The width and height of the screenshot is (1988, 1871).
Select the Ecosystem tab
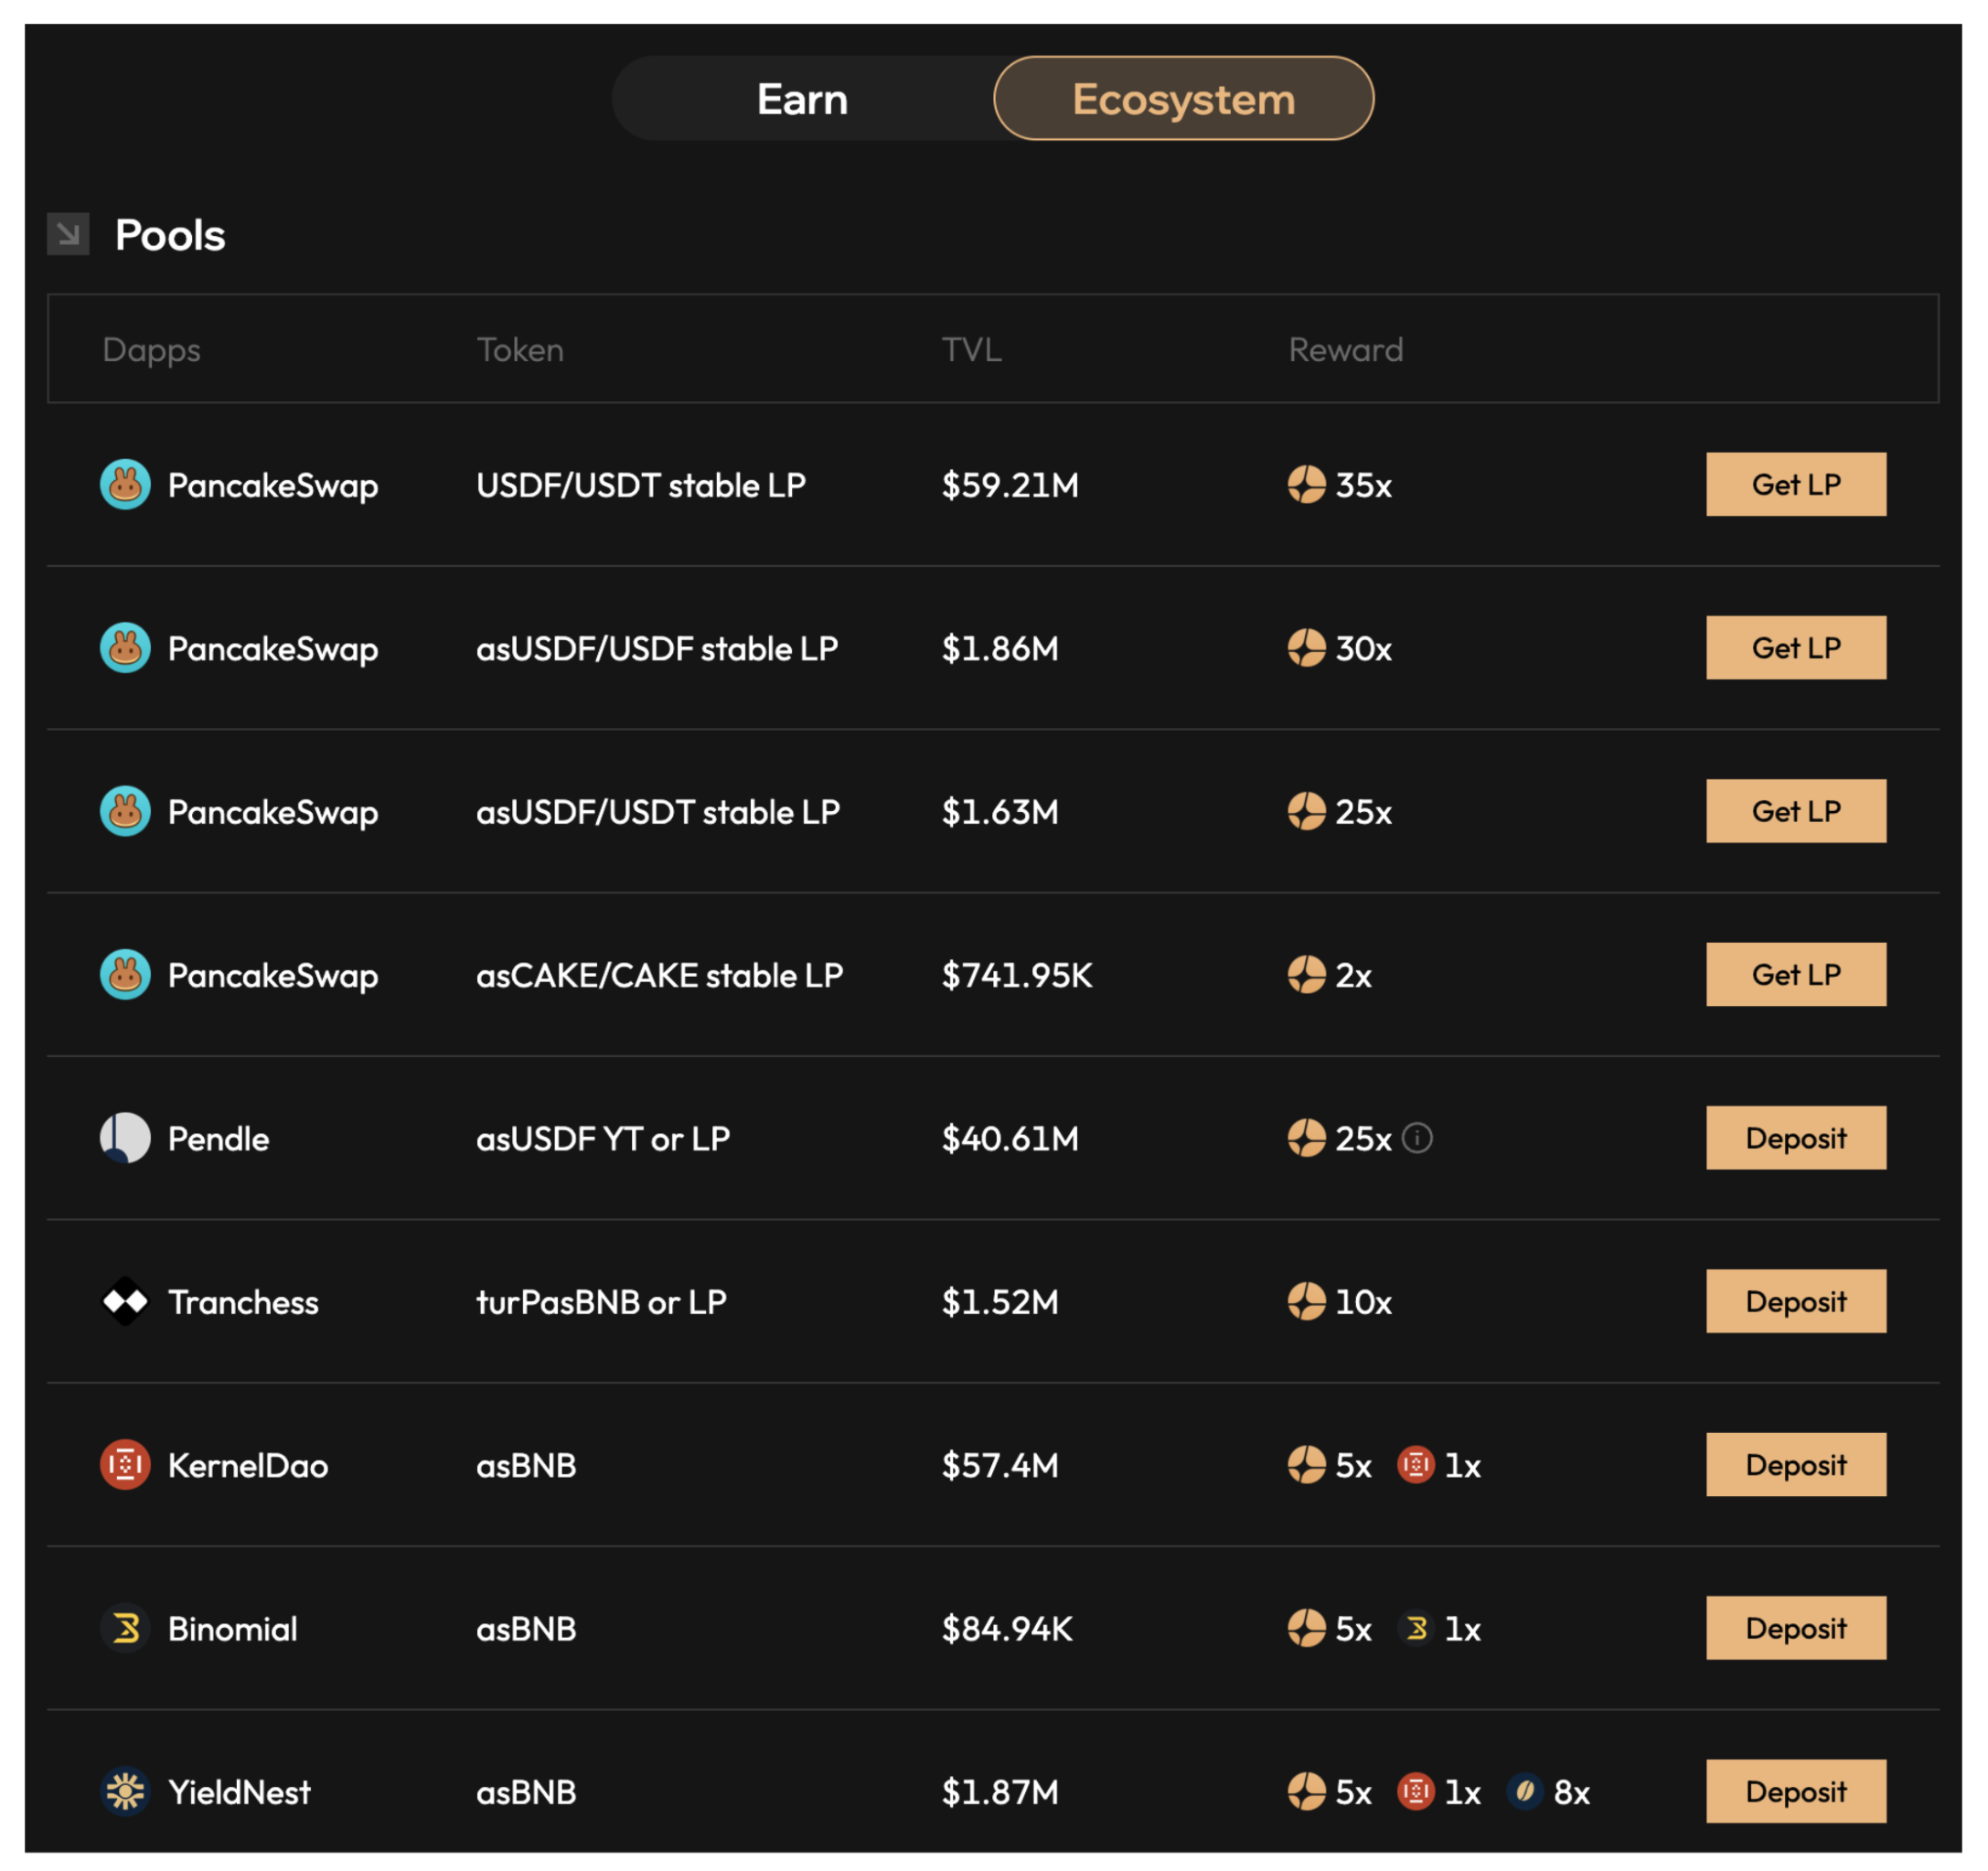1183,99
